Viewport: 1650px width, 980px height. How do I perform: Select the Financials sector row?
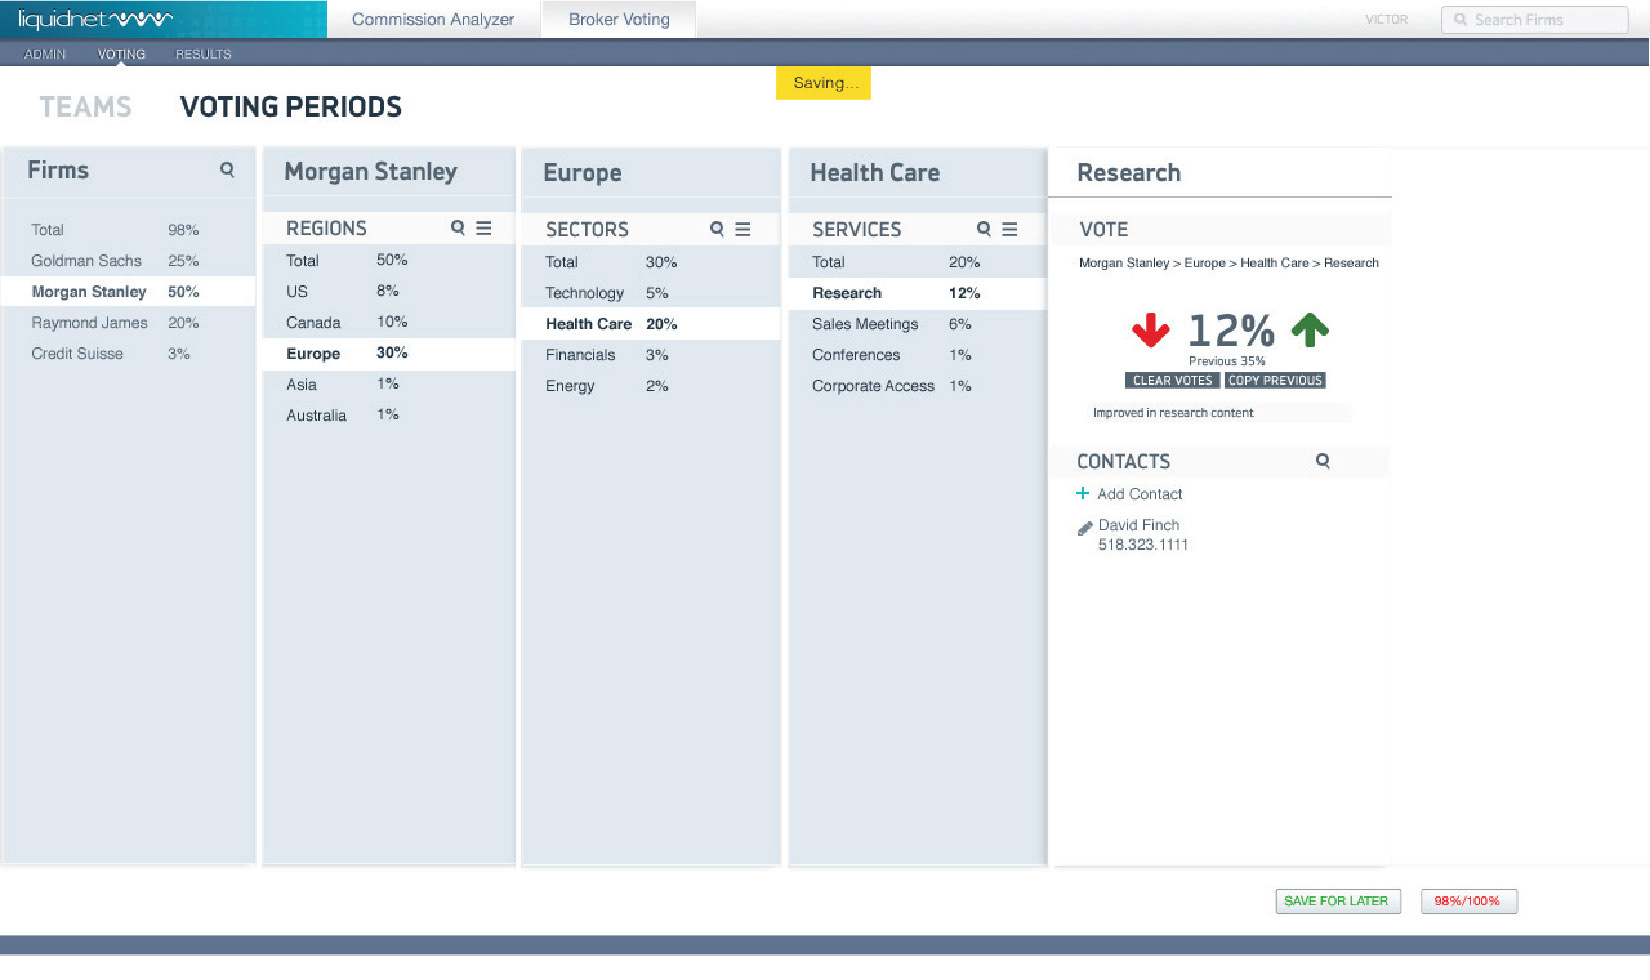(650, 355)
